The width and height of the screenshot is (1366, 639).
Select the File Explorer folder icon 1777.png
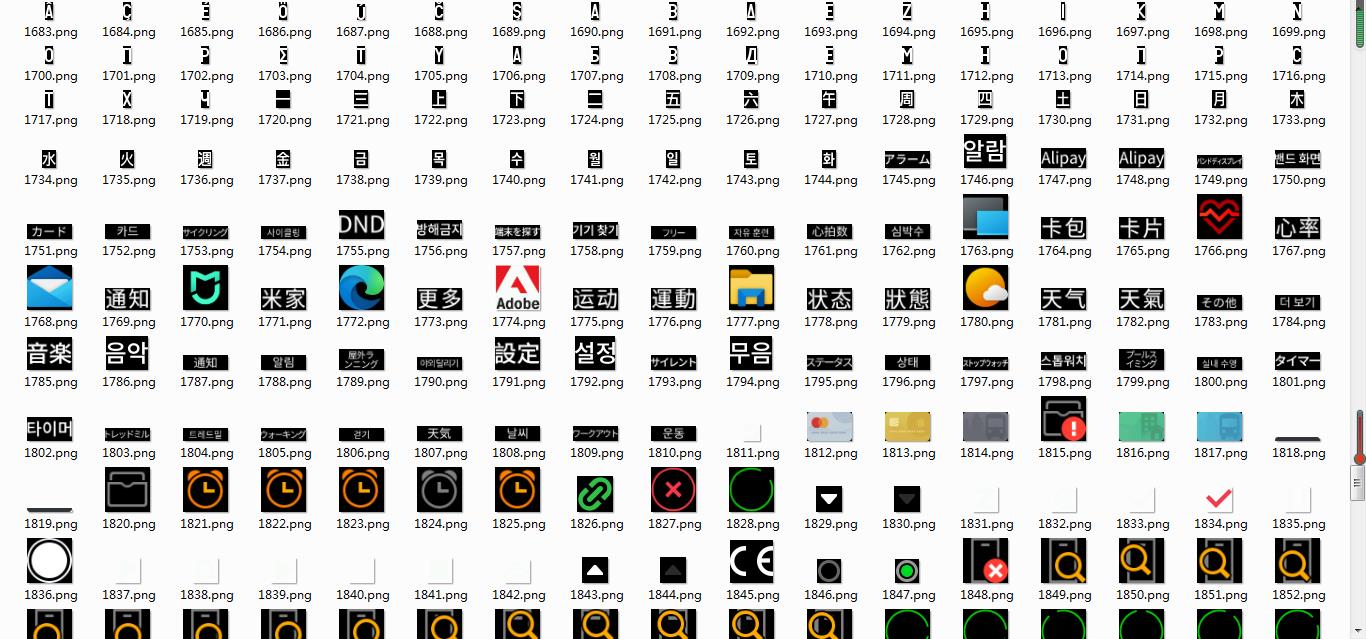click(751, 288)
